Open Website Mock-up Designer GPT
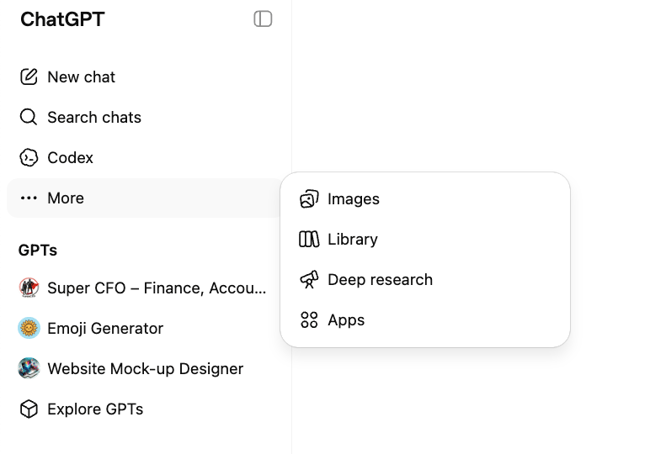This screenshot has width=650, height=454. click(x=145, y=368)
